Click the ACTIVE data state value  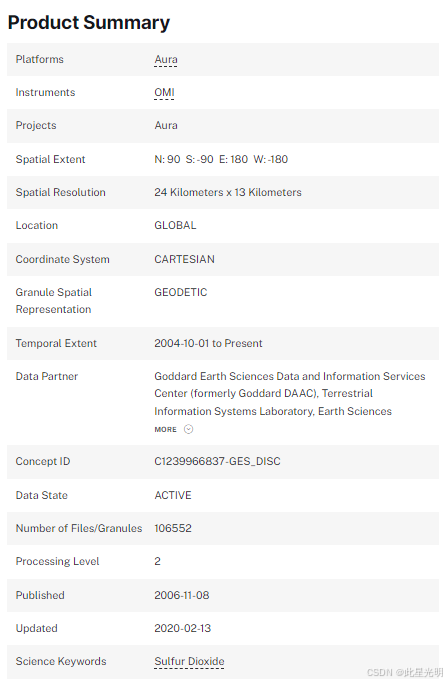pos(173,496)
